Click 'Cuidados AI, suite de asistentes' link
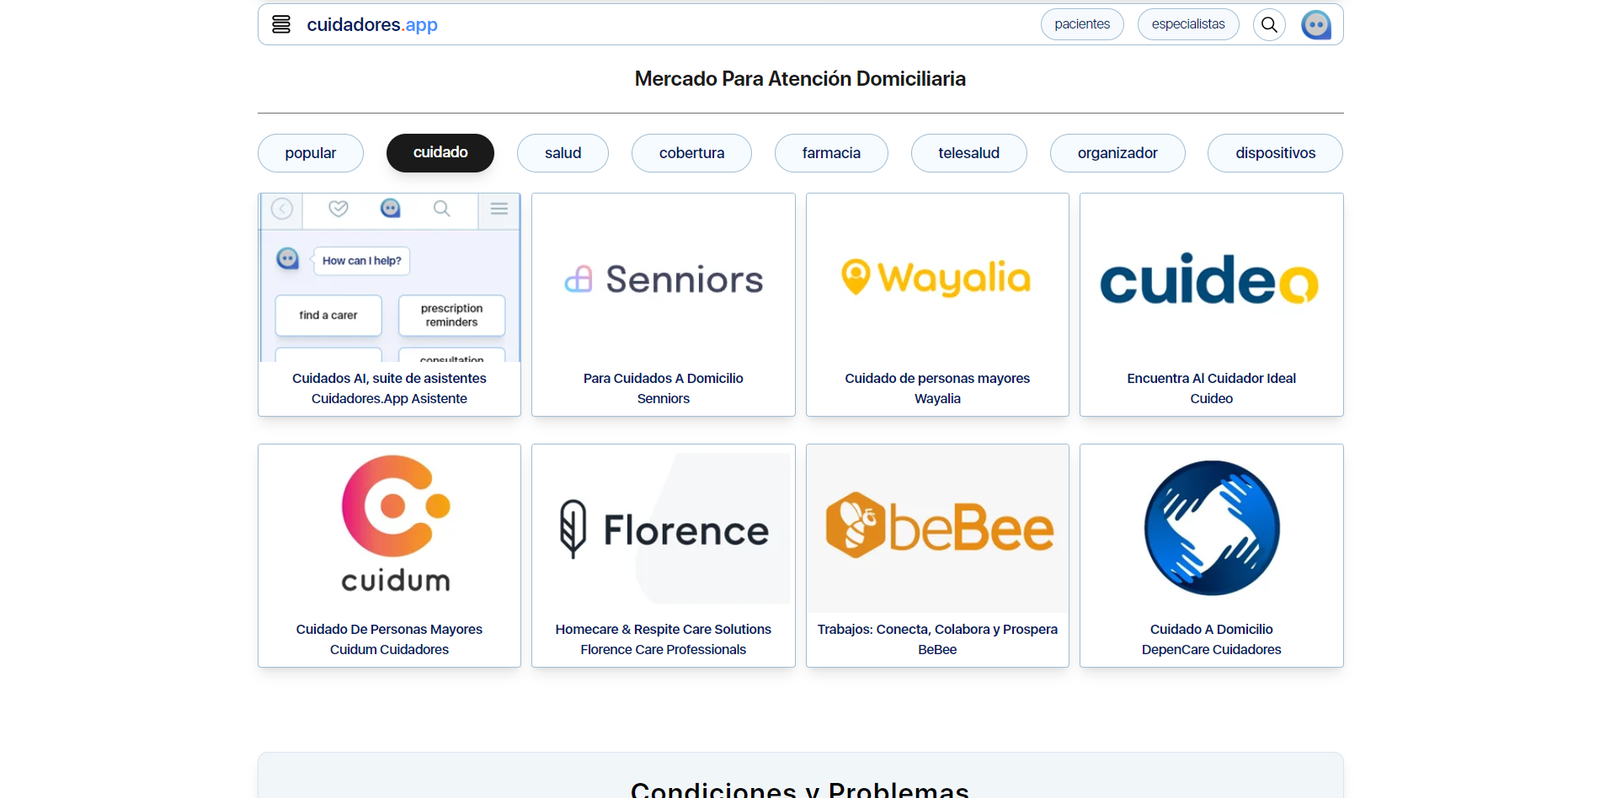The height and width of the screenshot is (798, 1600). pos(389,378)
